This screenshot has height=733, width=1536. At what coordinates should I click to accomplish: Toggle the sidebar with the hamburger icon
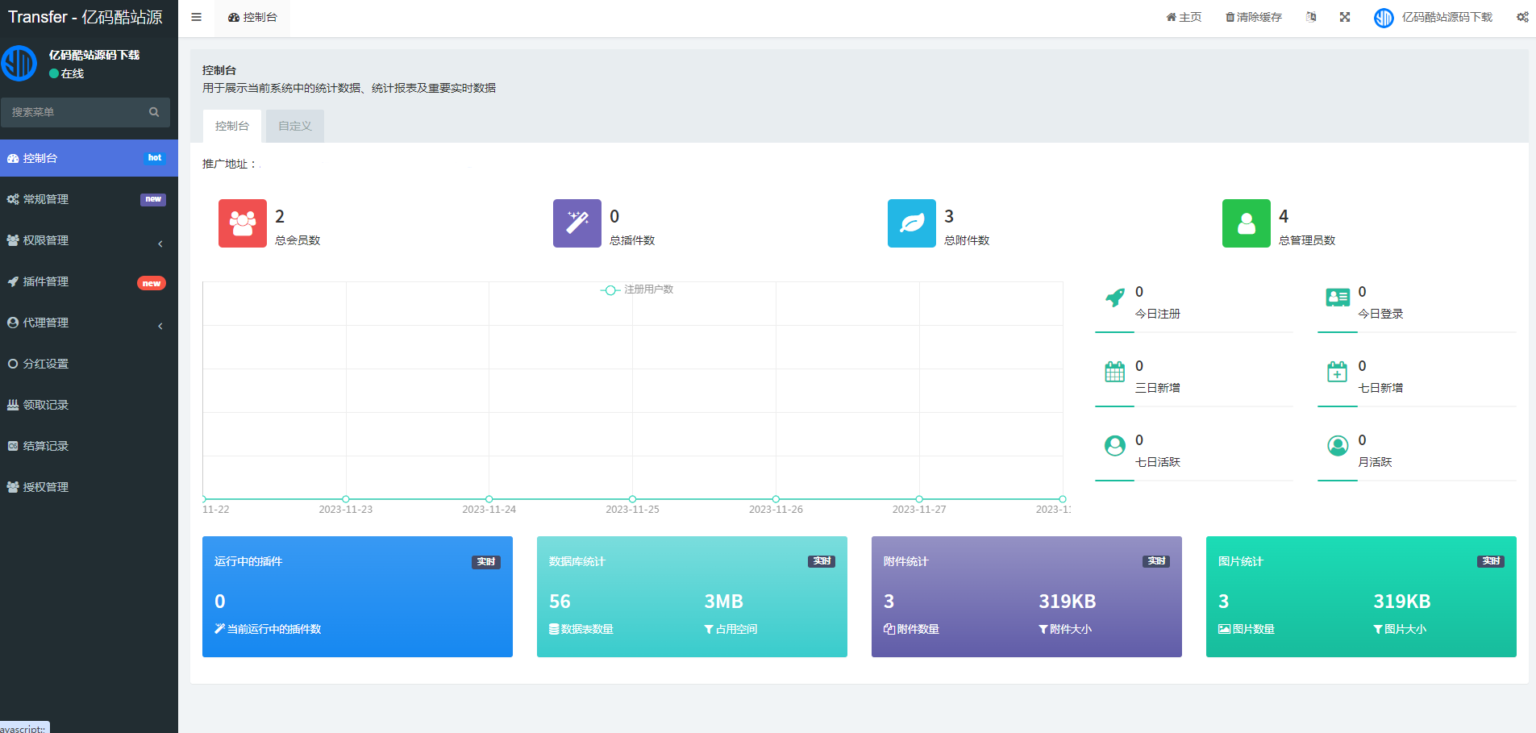click(196, 17)
